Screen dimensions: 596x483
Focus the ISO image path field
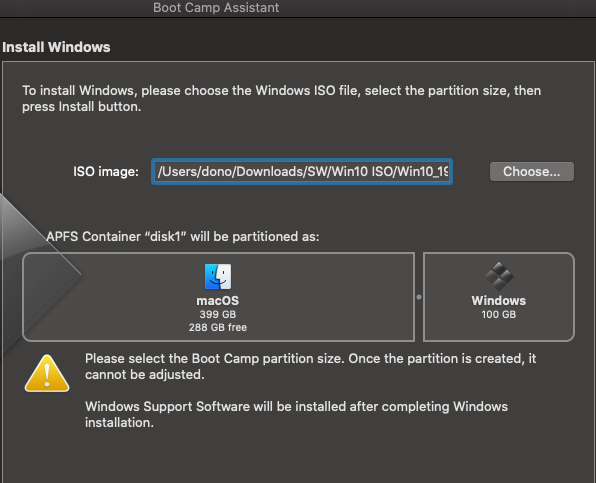(302, 172)
